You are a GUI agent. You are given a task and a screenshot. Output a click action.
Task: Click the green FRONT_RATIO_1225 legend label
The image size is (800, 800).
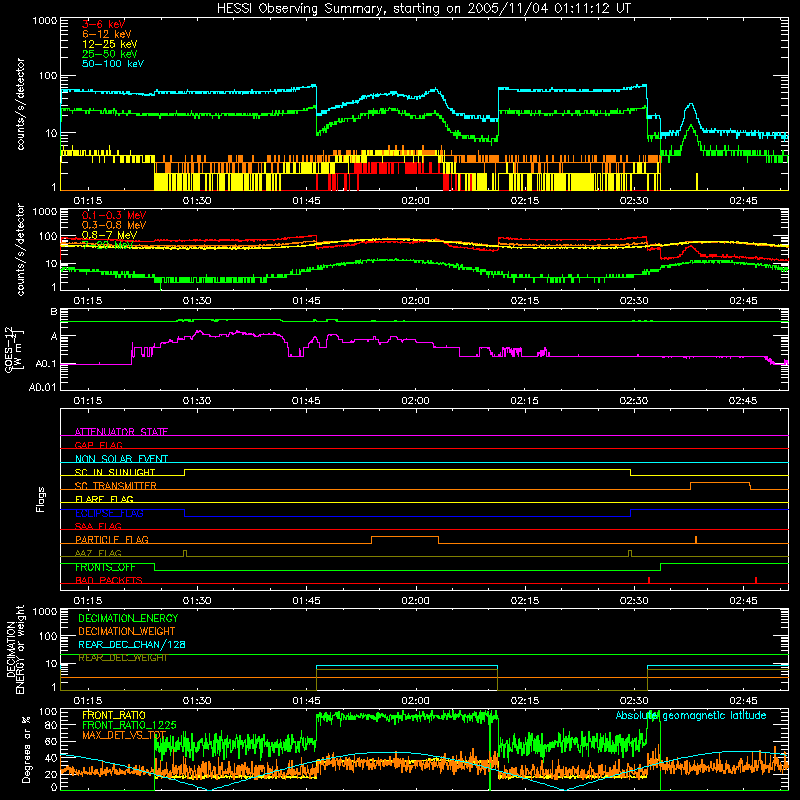point(129,725)
